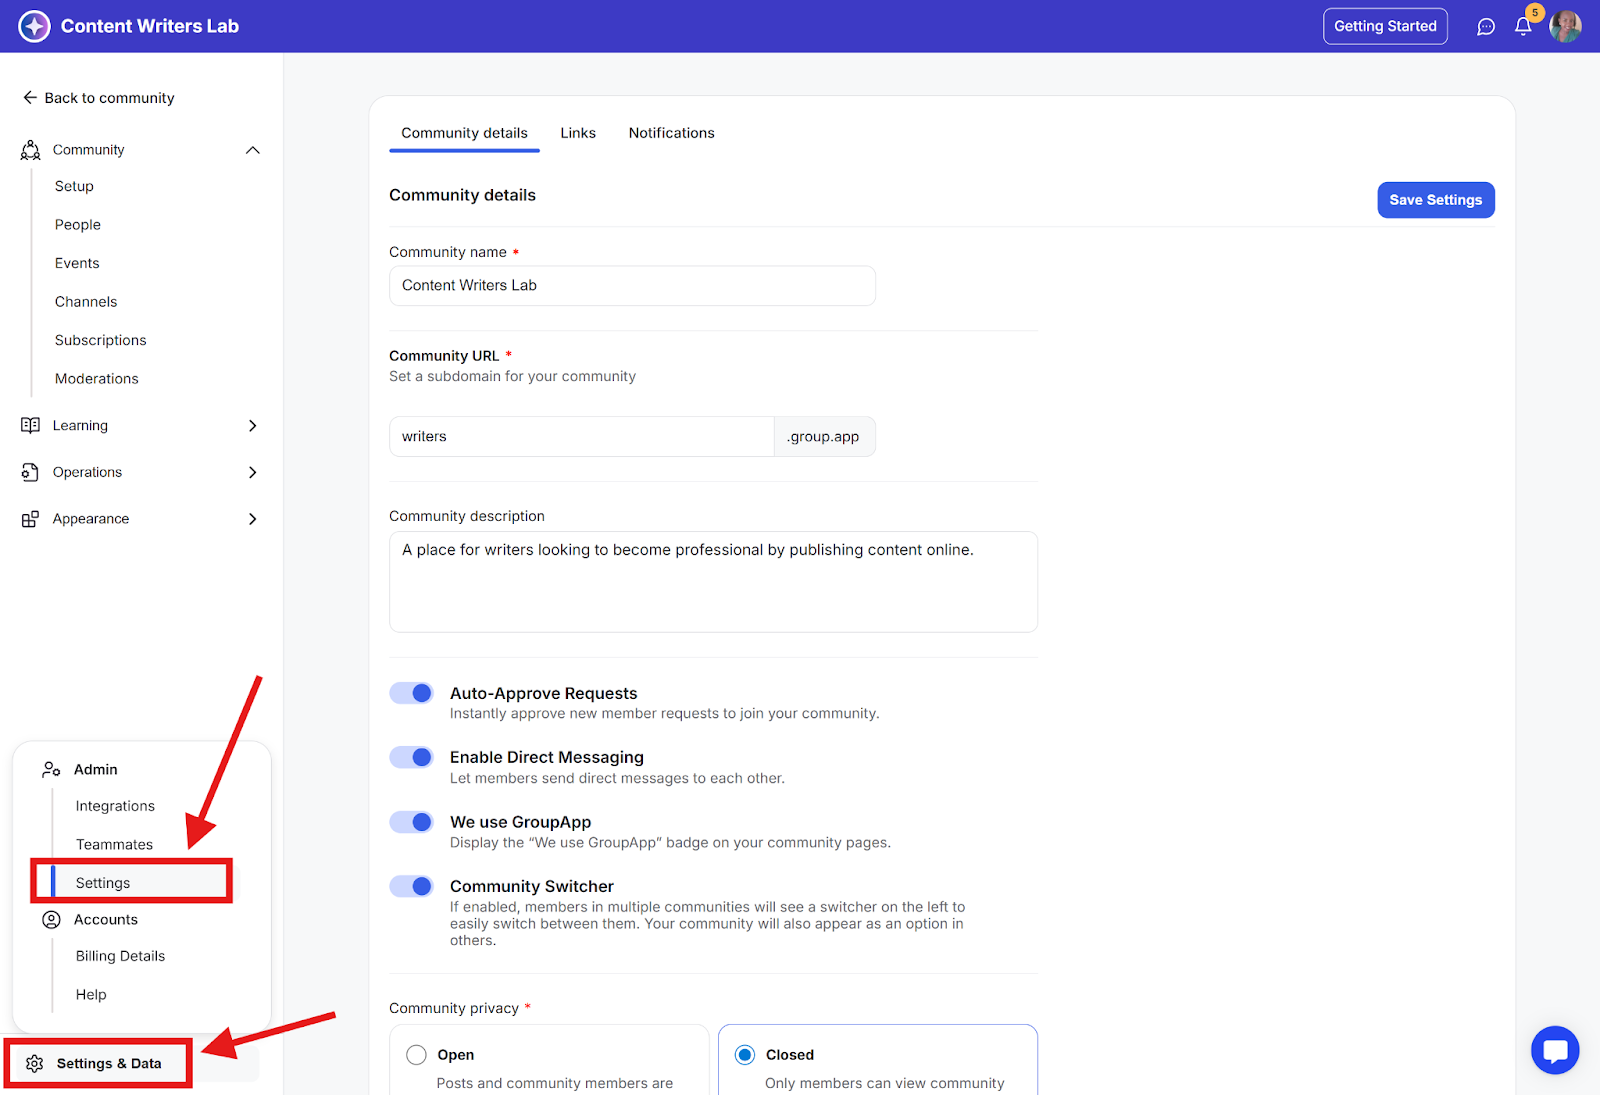Click the Admin user-gear icon
This screenshot has height=1095, width=1600.
click(x=51, y=770)
